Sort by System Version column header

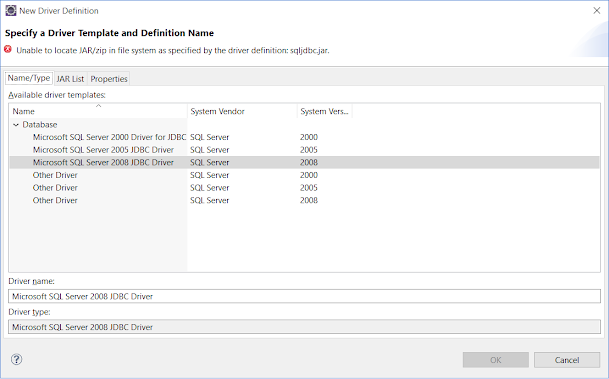(x=325, y=111)
